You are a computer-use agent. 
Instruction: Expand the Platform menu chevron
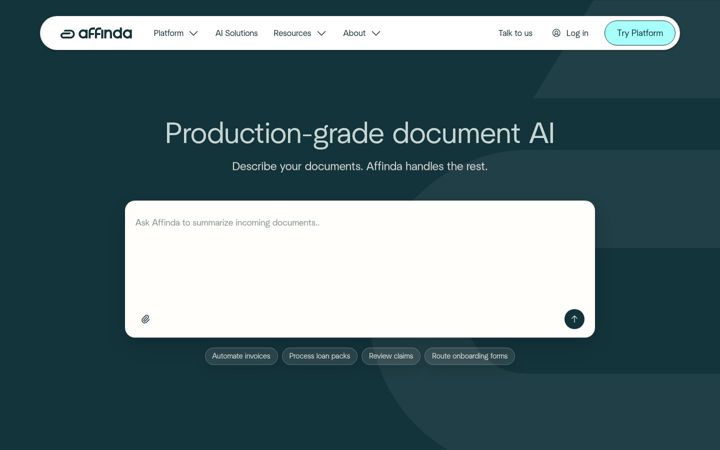pyautogui.click(x=194, y=34)
